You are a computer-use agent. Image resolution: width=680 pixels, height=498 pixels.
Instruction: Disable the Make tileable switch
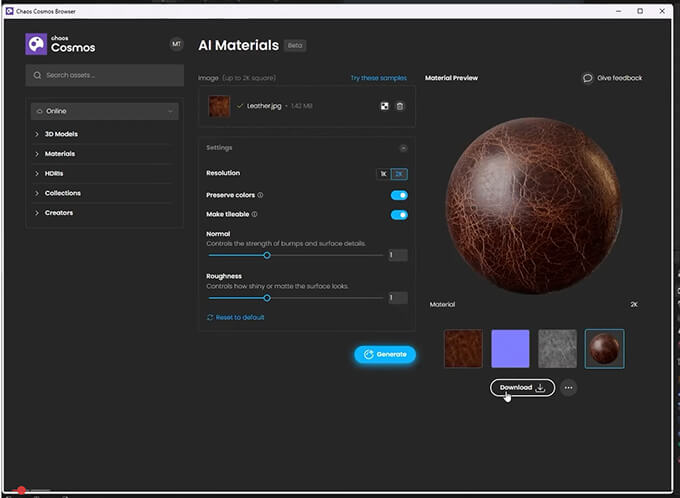399,214
